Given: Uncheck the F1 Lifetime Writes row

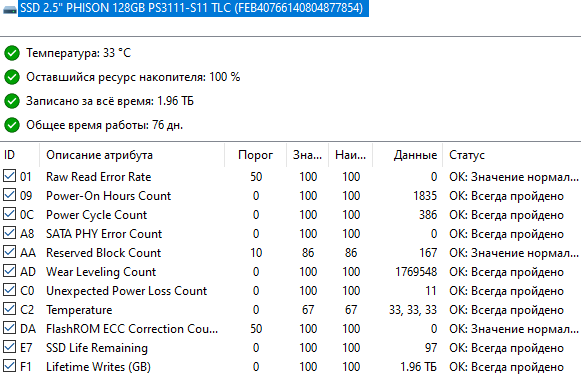Looking at the screenshot, I should (9, 366).
